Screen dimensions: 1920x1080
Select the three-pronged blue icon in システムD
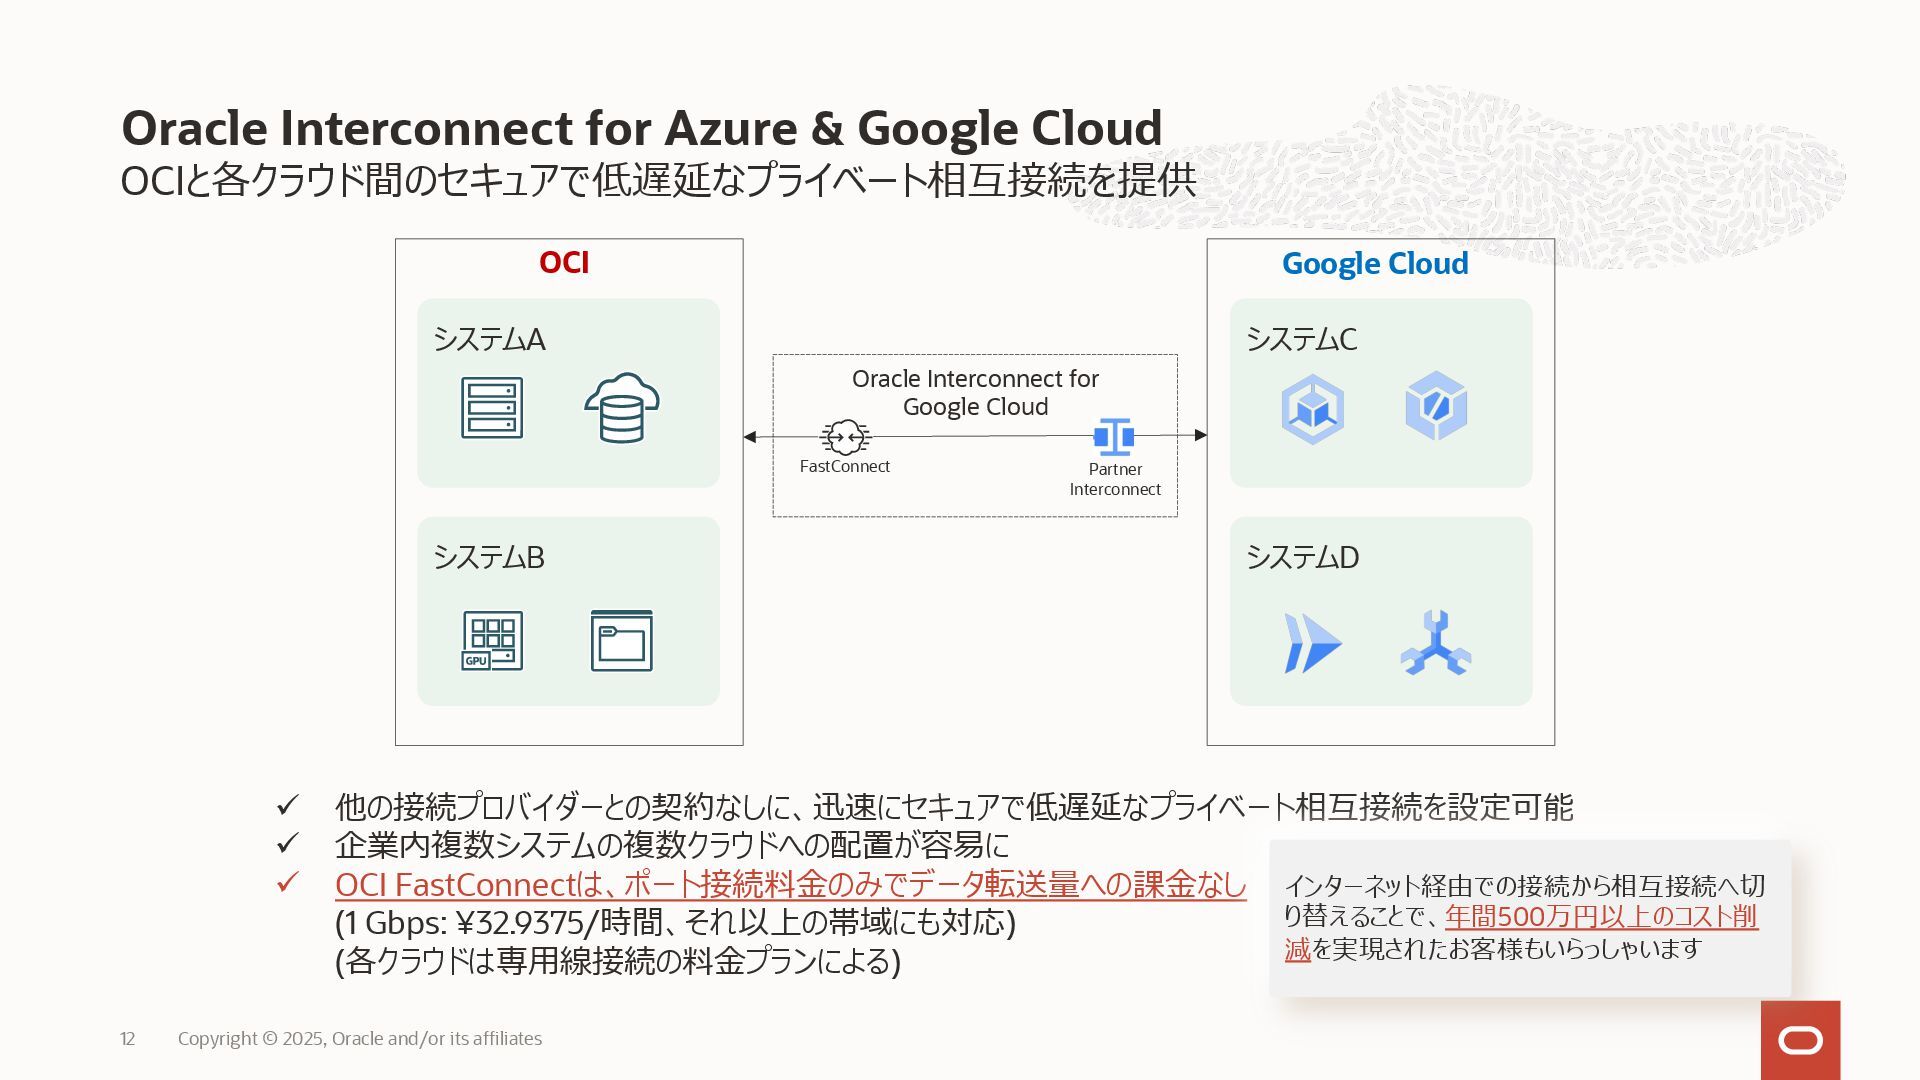[x=1435, y=643]
